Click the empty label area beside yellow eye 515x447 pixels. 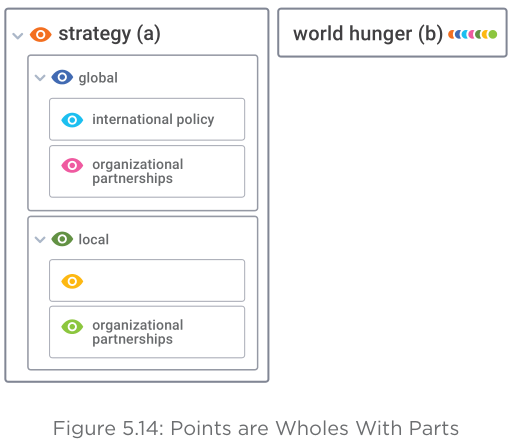pos(163,281)
